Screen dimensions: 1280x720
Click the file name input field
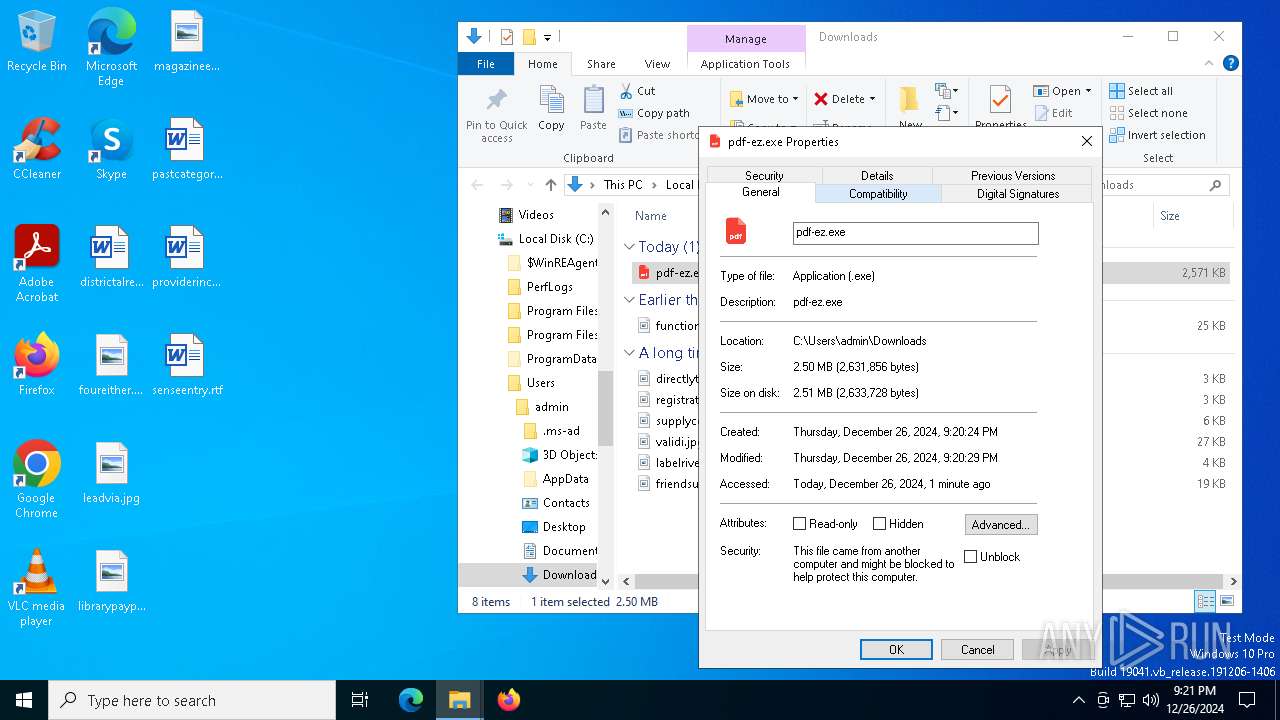click(x=916, y=233)
